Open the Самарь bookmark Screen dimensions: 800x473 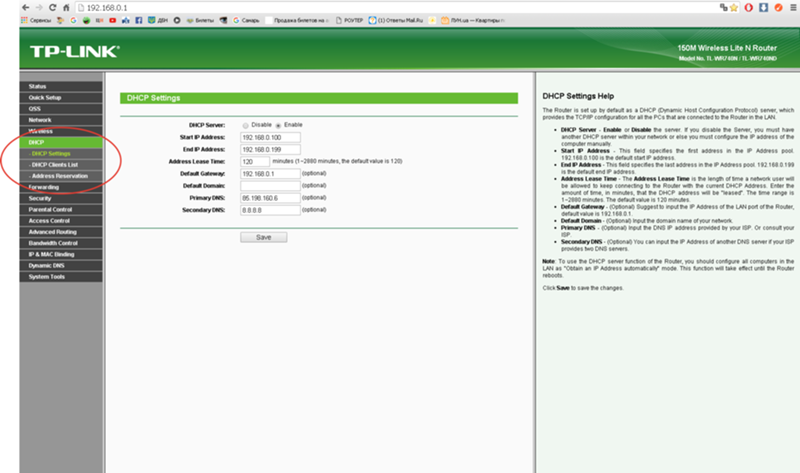[x=246, y=20]
